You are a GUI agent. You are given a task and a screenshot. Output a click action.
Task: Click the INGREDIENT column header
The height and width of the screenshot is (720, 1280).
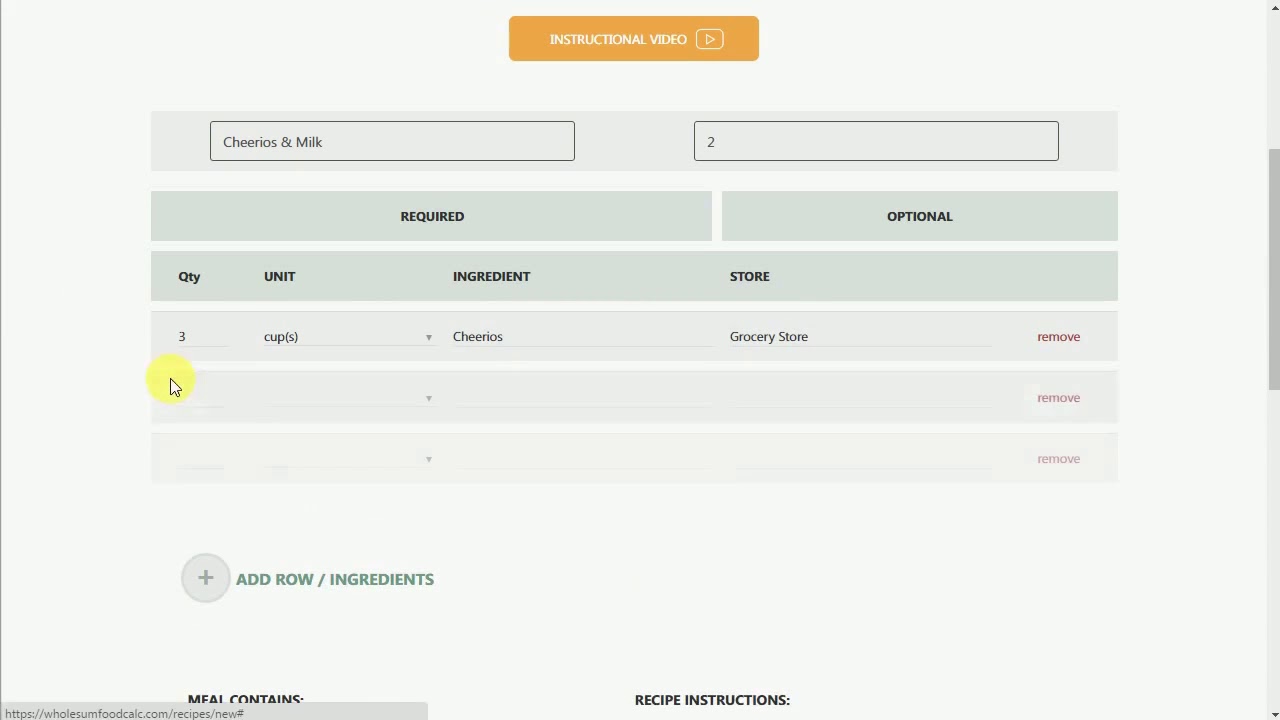[491, 276]
